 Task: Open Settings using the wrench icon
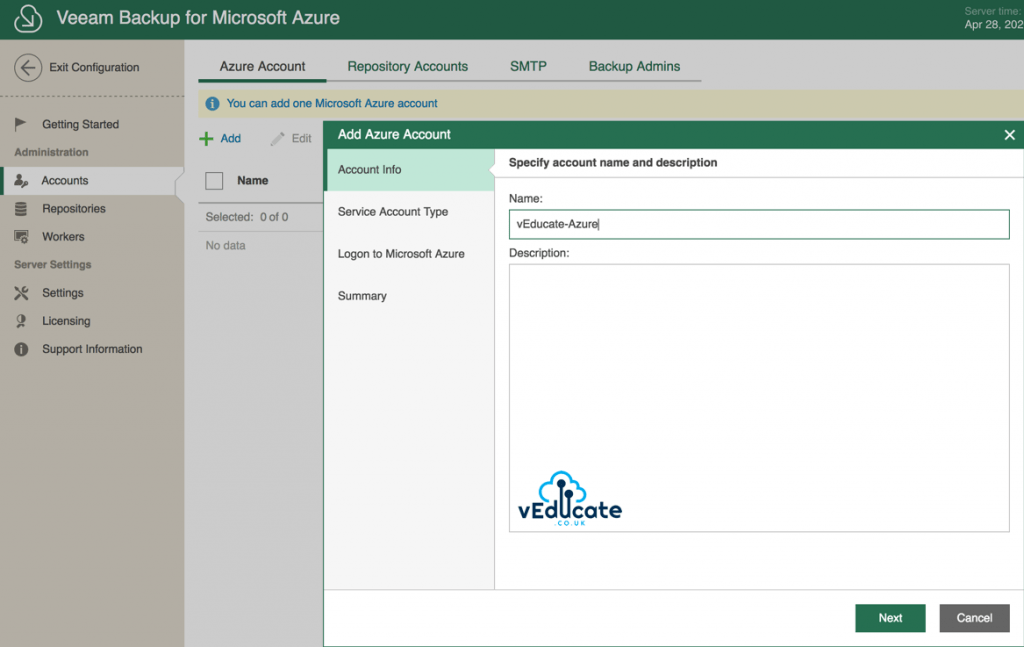pos(23,292)
